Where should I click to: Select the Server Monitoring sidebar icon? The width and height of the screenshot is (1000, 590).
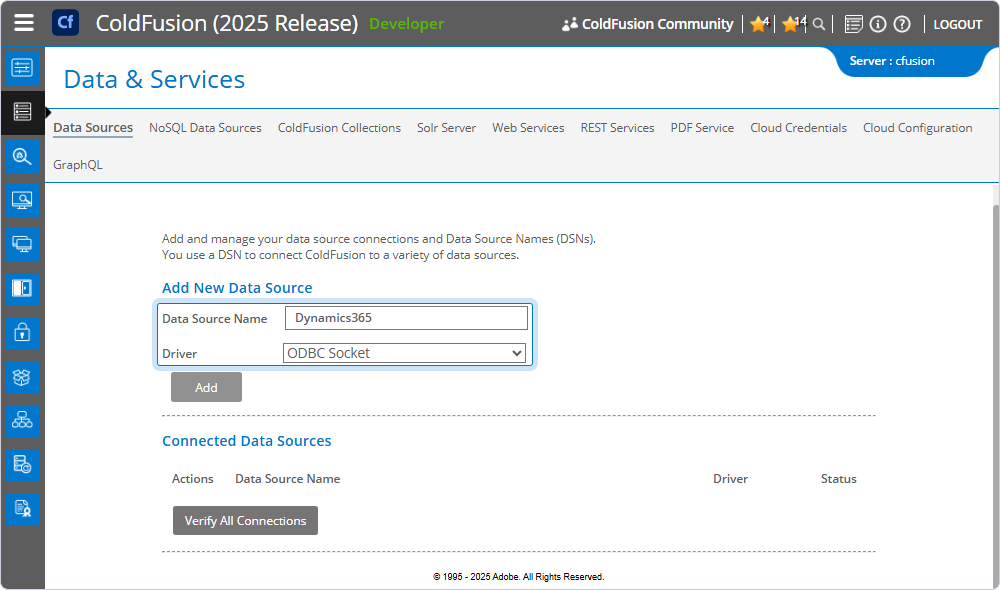(22, 200)
